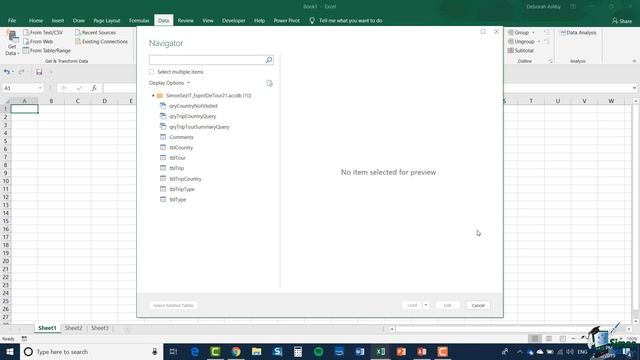The image size is (640, 360).
Task: Switch to Sheet2 tab
Action: pyautogui.click(x=73, y=328)
